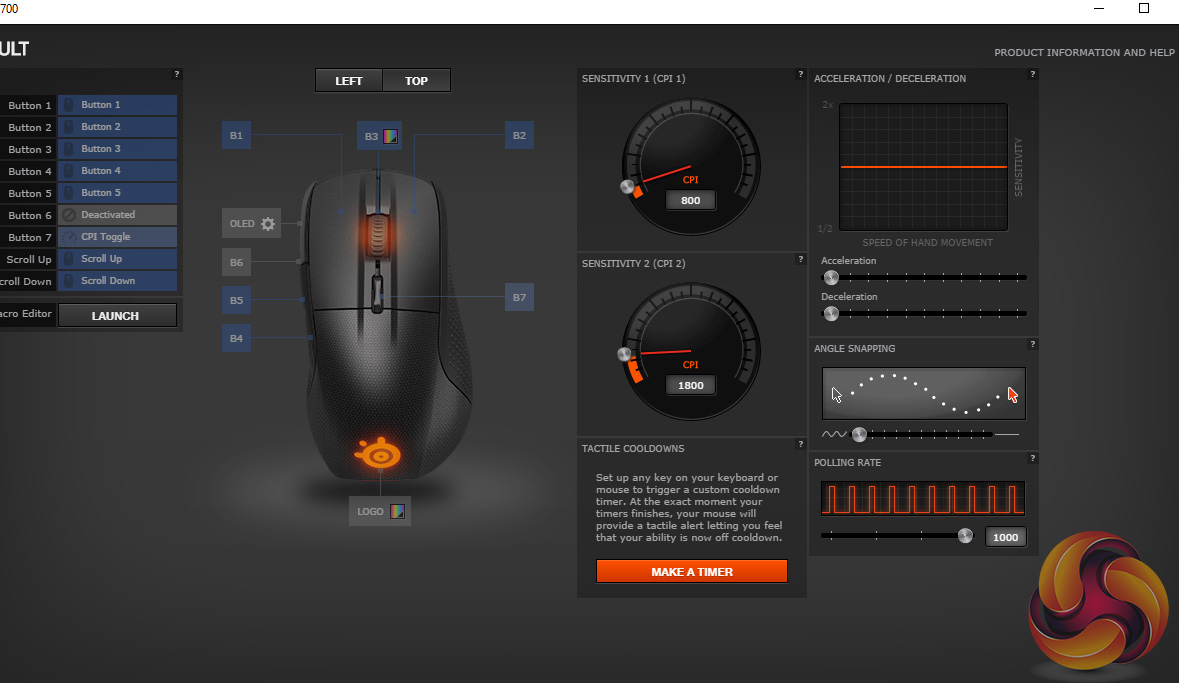
Task: Click the OLED label box
Action: tap(251, 224)
